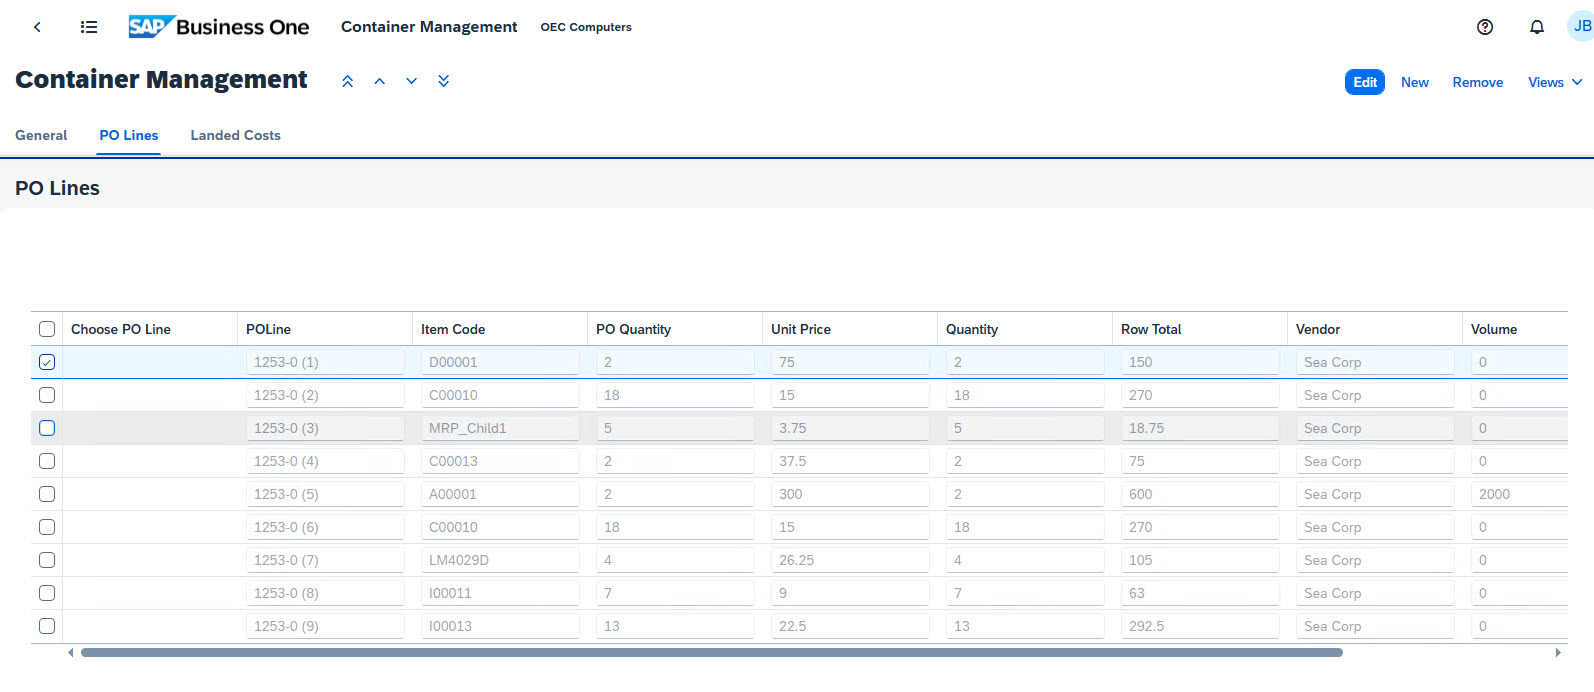
Task: Click the POLine column header
Action: pos(325,329)
